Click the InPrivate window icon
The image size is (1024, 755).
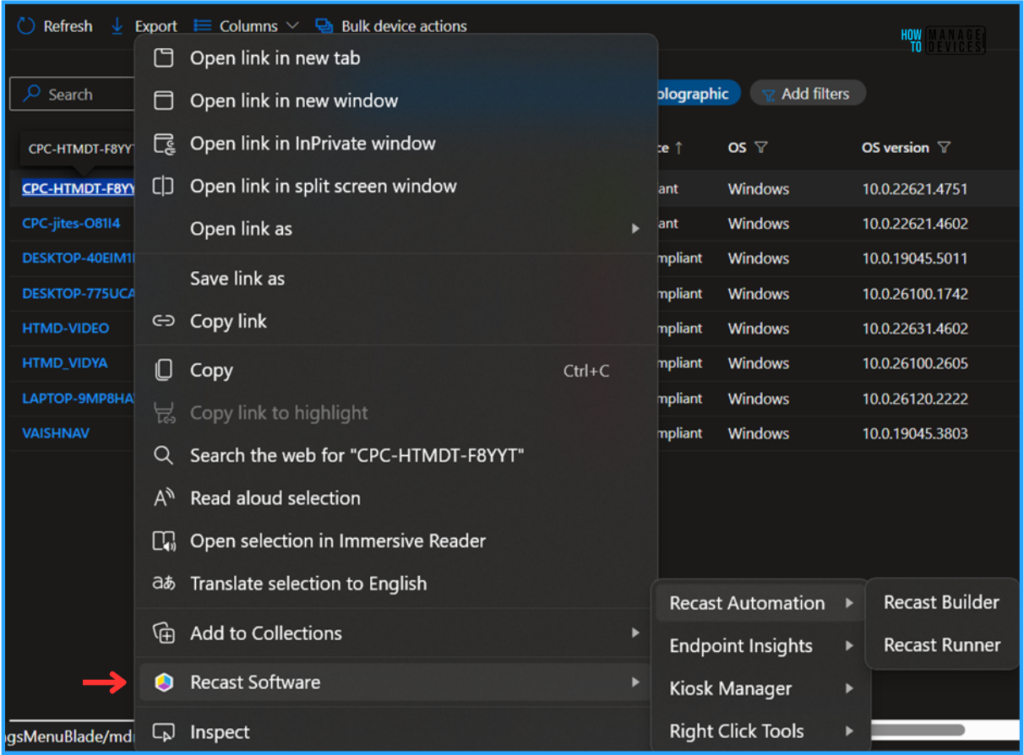(164, 144)
